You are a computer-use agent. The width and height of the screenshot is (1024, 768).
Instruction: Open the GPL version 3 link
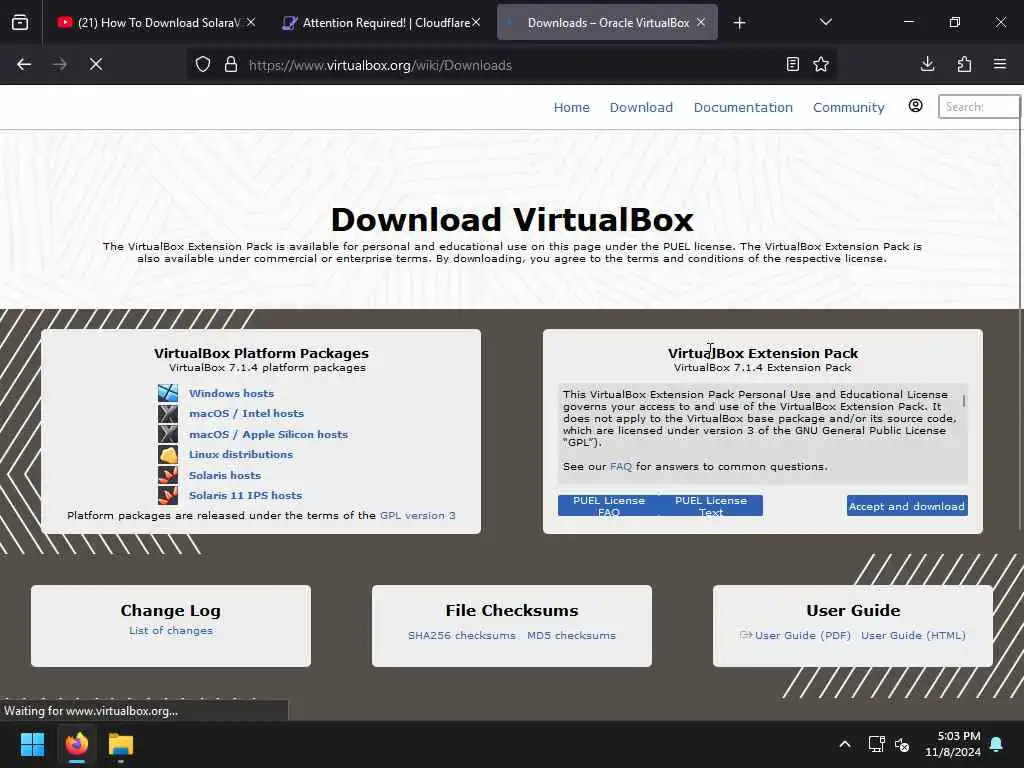[418, 515]
